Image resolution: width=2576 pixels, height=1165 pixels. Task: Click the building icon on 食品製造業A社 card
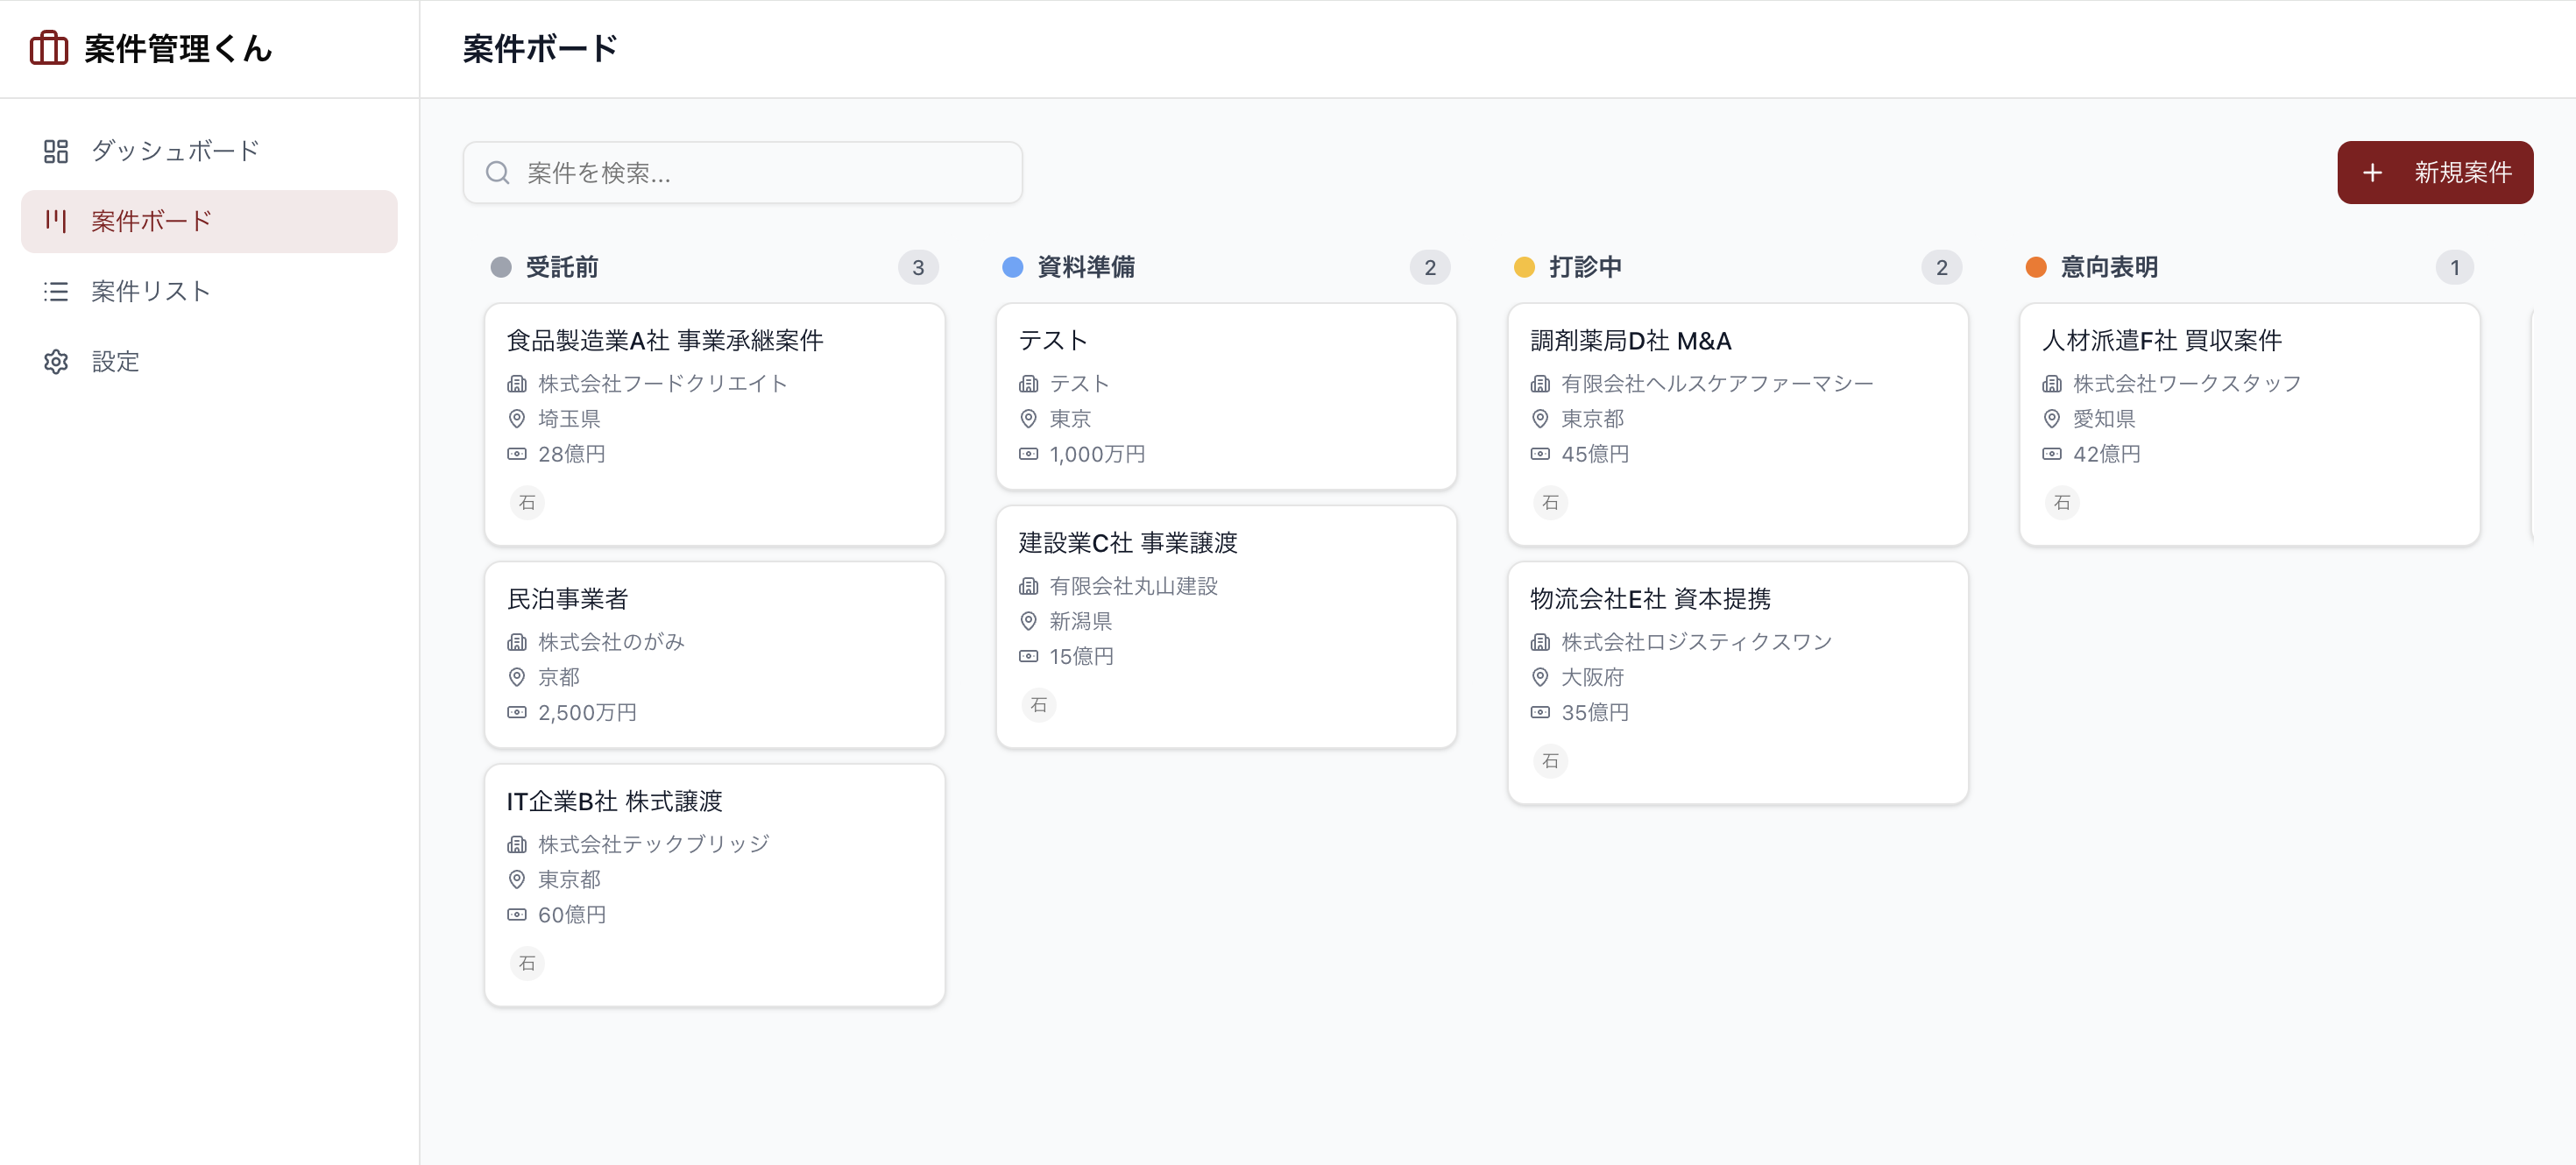pos(517,384)
